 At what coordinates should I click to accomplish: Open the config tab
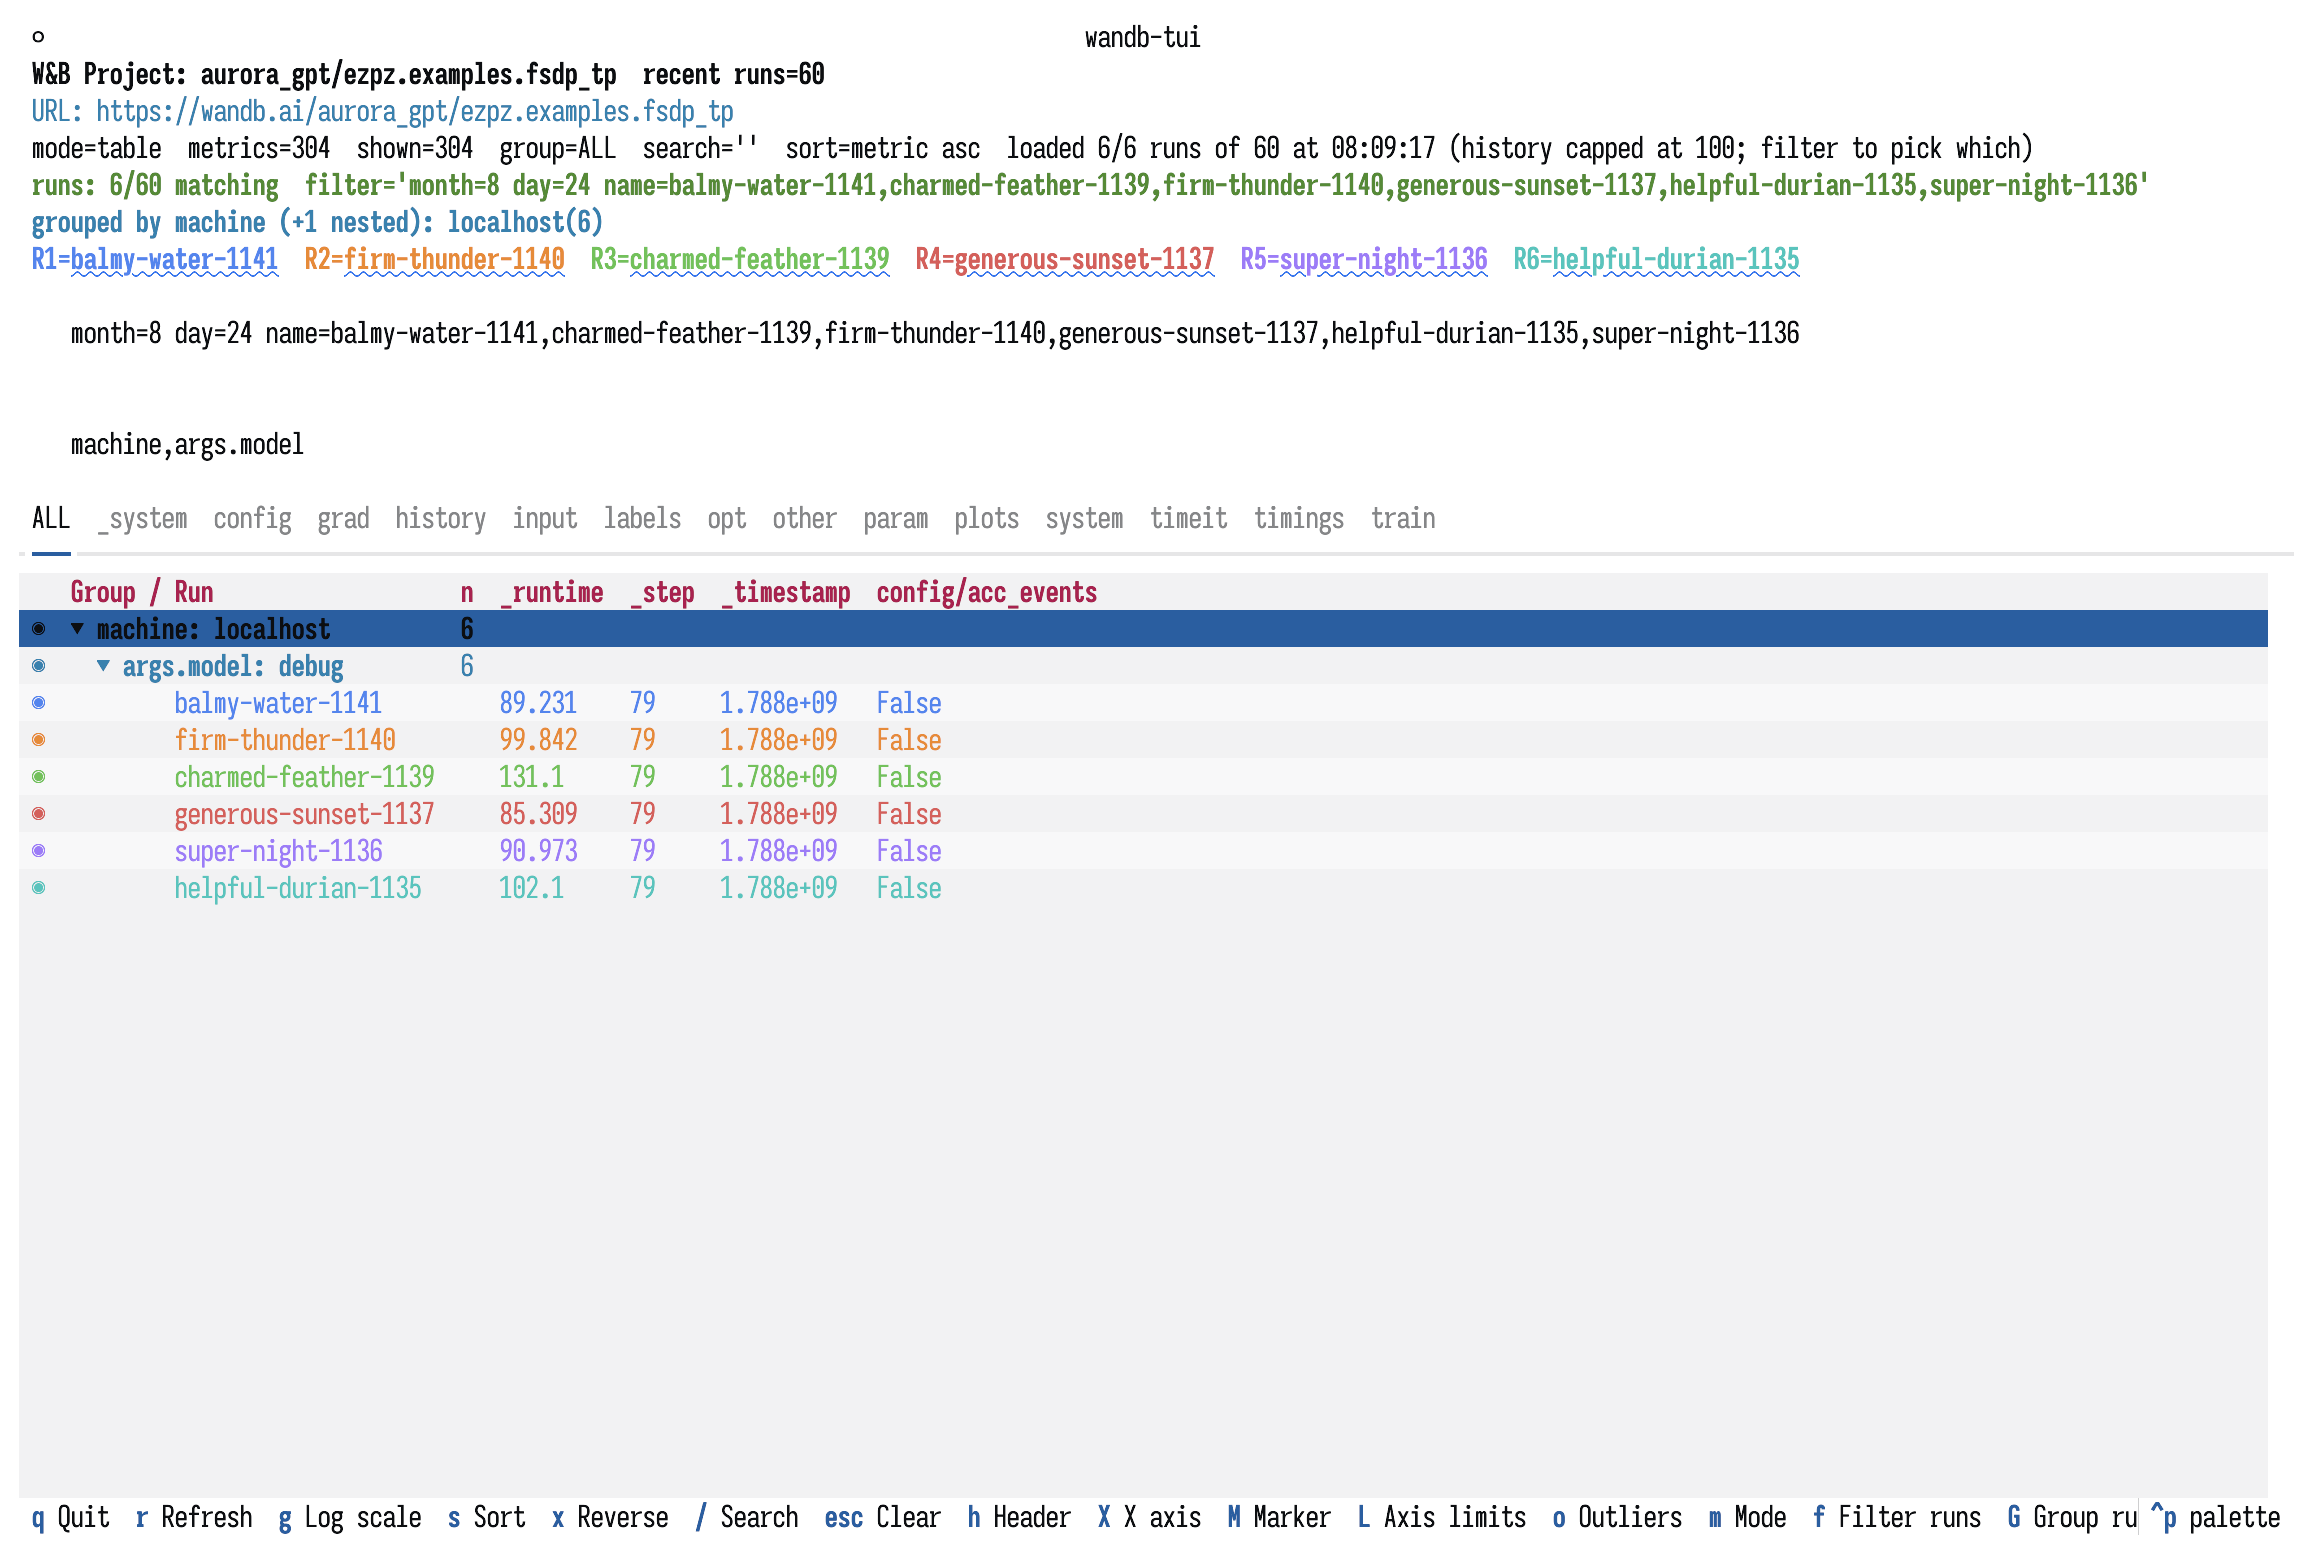pos(252,518)
